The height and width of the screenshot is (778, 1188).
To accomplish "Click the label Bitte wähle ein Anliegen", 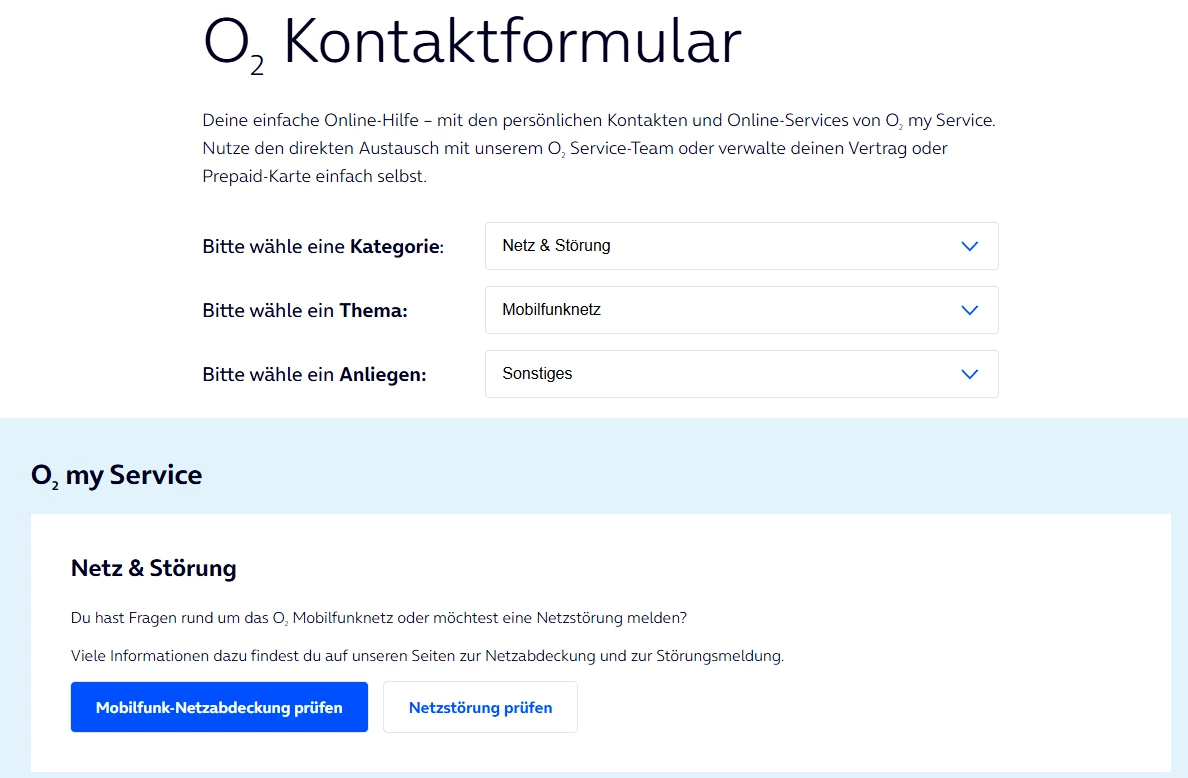I will coord(314,374).
